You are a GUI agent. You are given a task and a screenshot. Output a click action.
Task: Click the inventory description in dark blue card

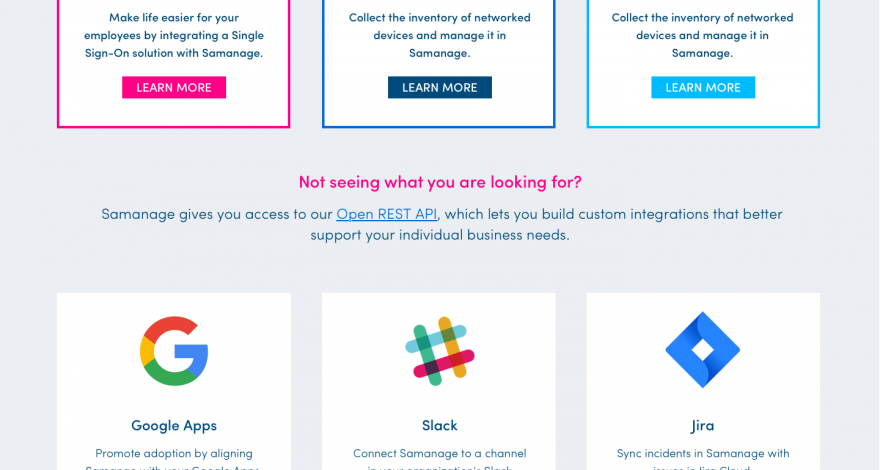coord(440,35)
